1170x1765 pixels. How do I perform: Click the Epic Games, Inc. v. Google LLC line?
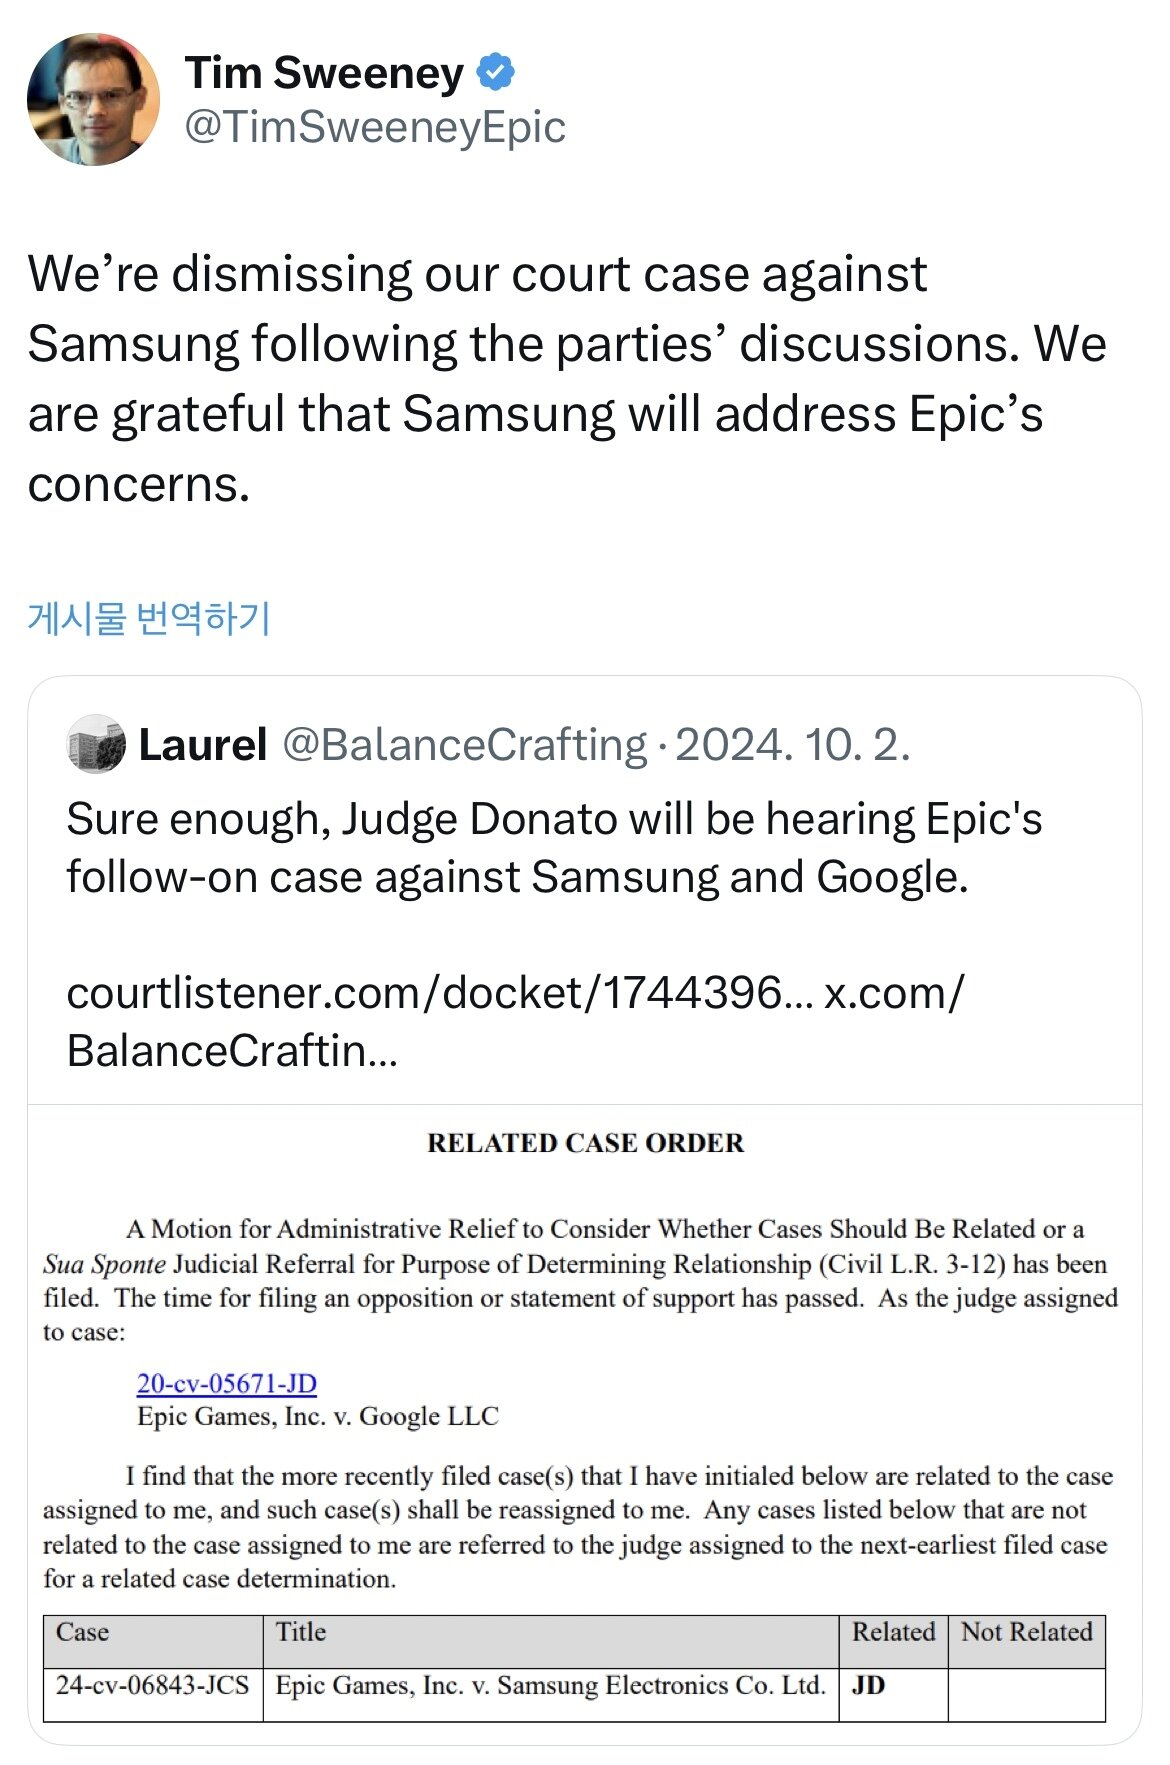pyautogui.click(x=318, y=1416)
